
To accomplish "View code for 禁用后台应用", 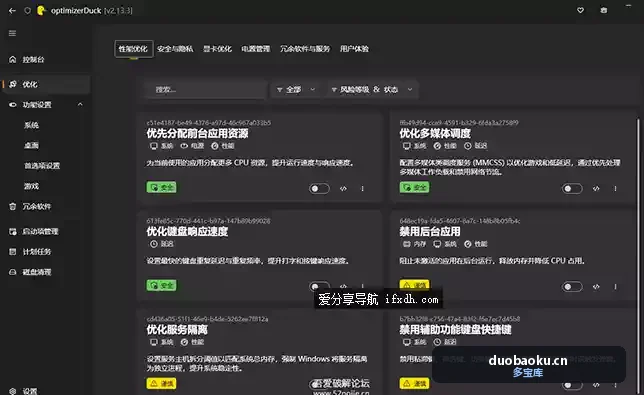I will (x=596, y=287).
